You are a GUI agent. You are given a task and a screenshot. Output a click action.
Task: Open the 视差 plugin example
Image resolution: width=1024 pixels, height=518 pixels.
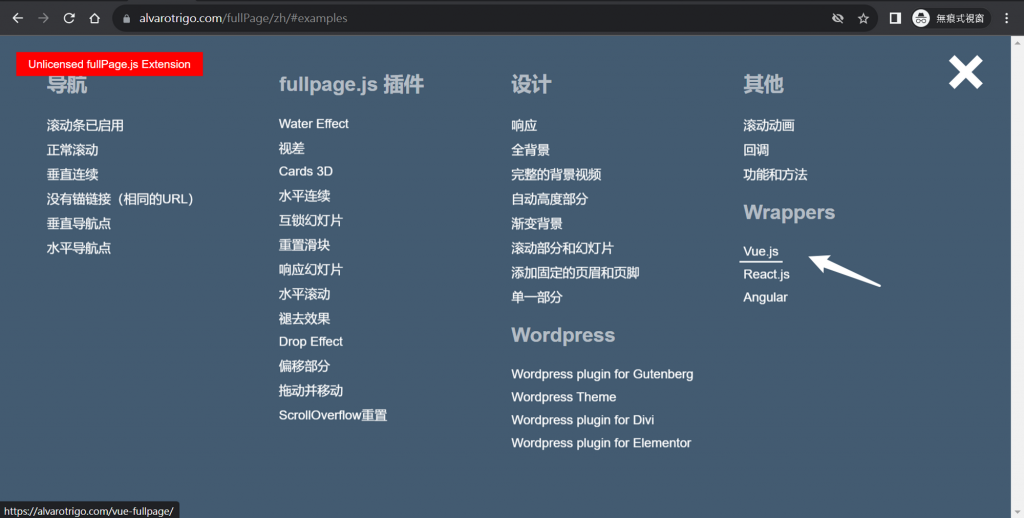point(292,148)
